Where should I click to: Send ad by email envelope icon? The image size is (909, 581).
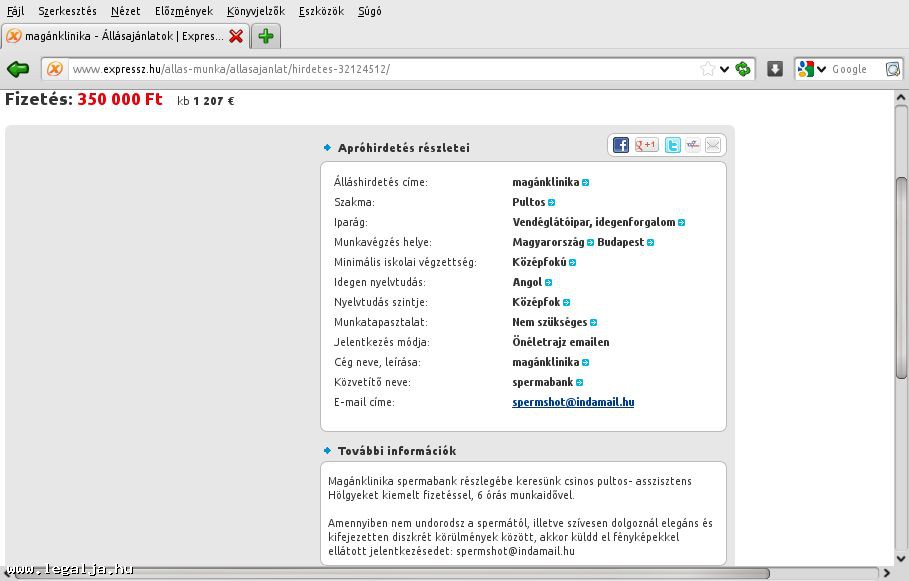pyautogui.click(x=713, y=145)
